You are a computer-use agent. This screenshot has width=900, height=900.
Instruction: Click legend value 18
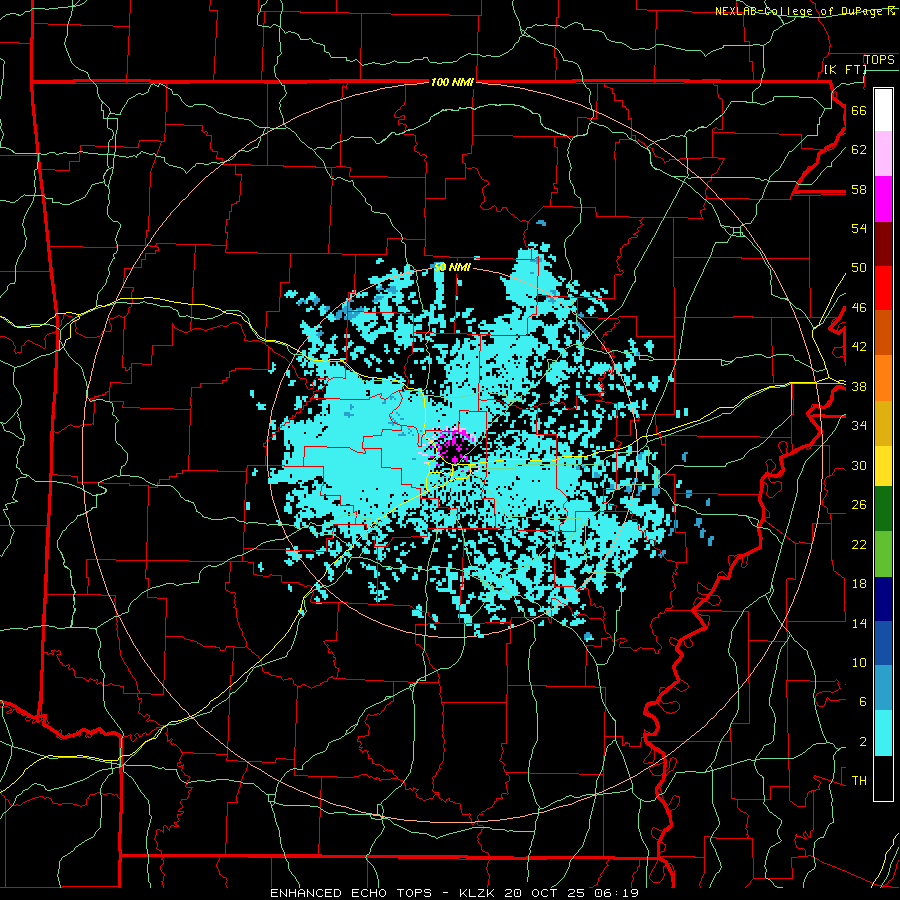859,584
